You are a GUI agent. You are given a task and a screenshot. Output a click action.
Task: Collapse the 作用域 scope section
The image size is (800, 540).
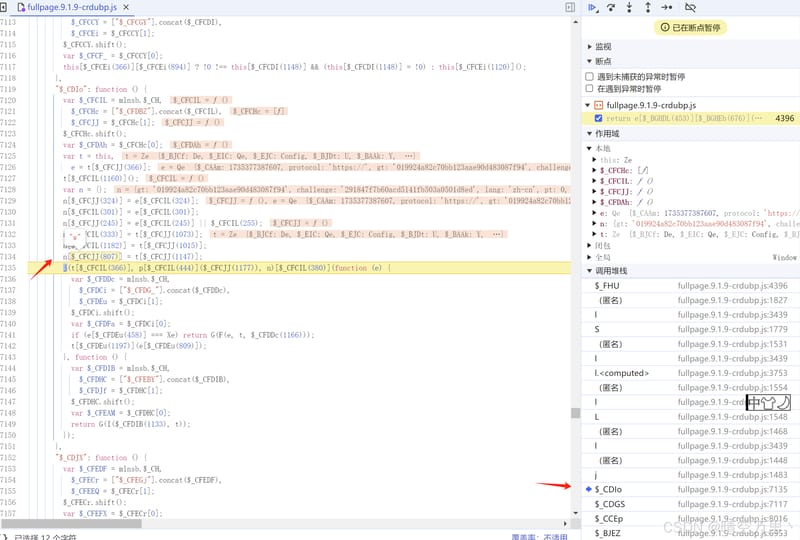pos(590,134)
